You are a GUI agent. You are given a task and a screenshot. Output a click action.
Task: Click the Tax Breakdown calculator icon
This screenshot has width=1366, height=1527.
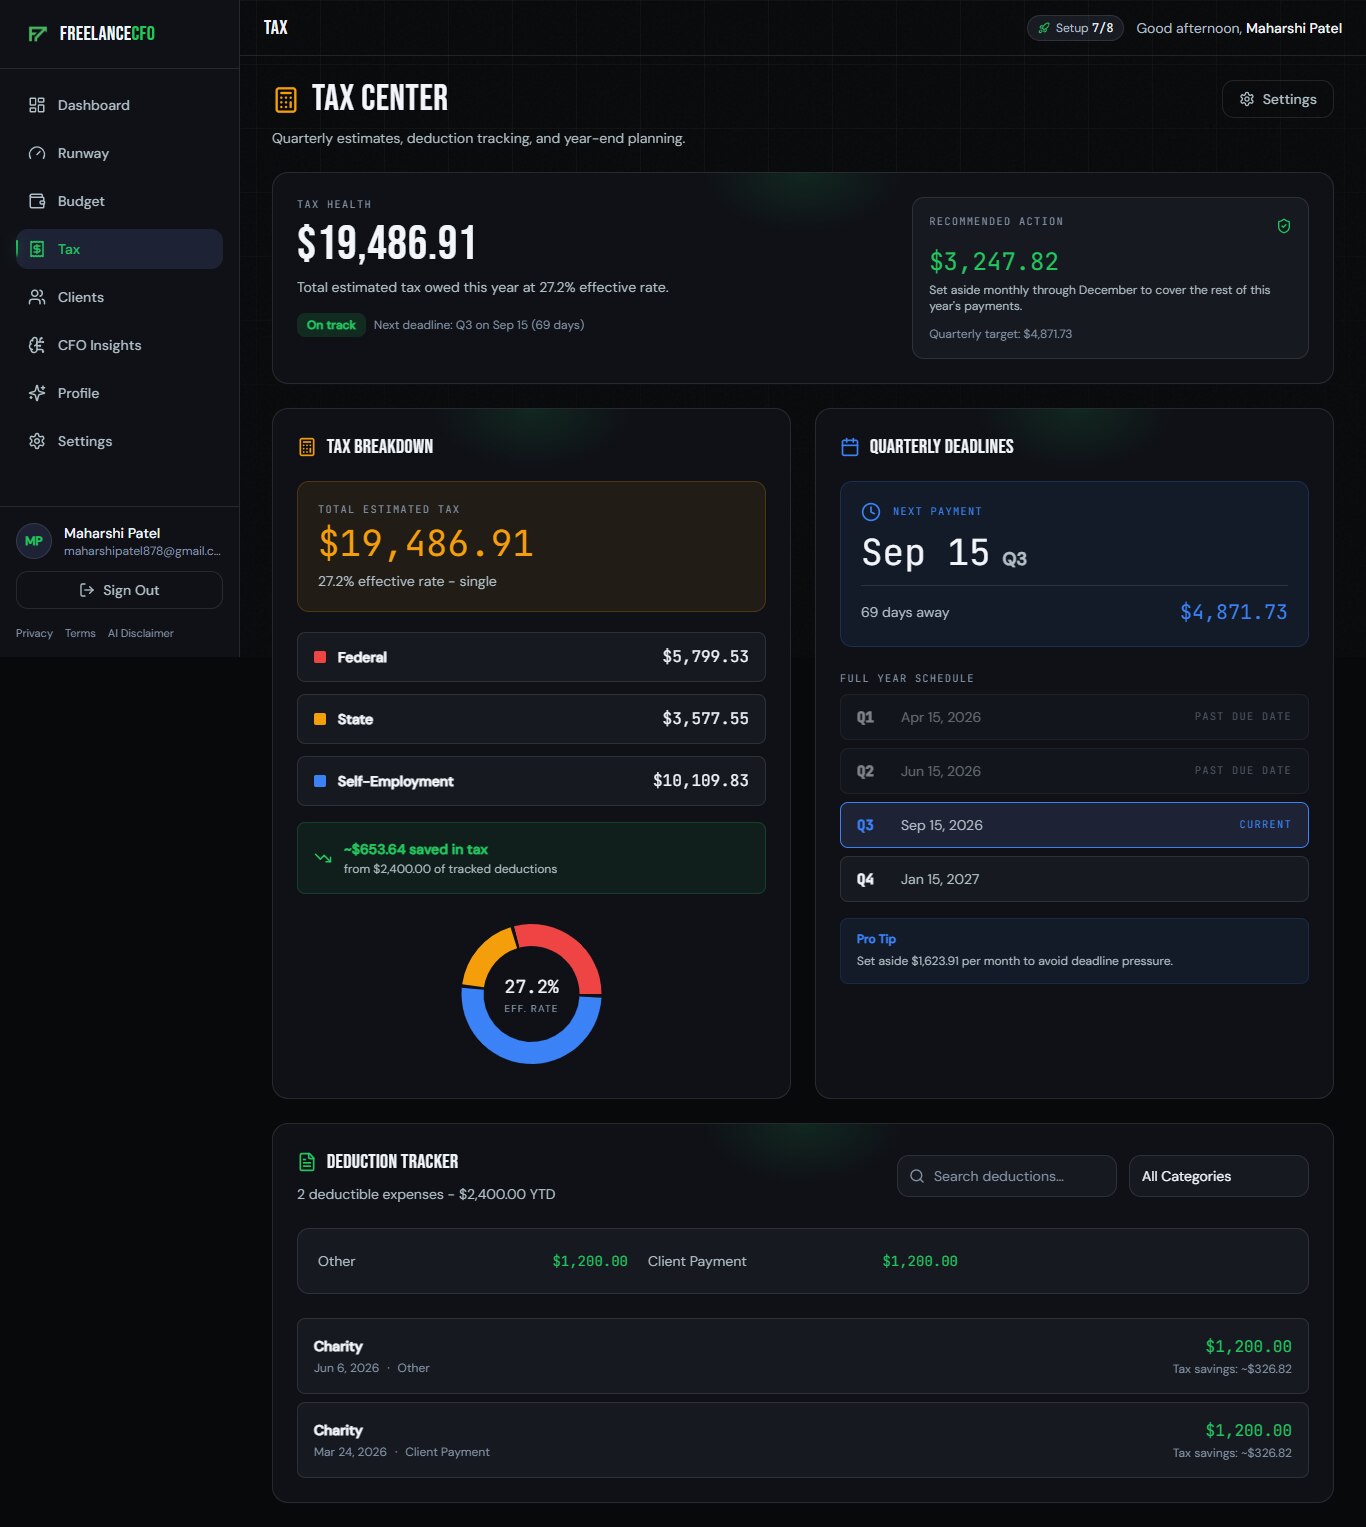(x=307, y=447)
